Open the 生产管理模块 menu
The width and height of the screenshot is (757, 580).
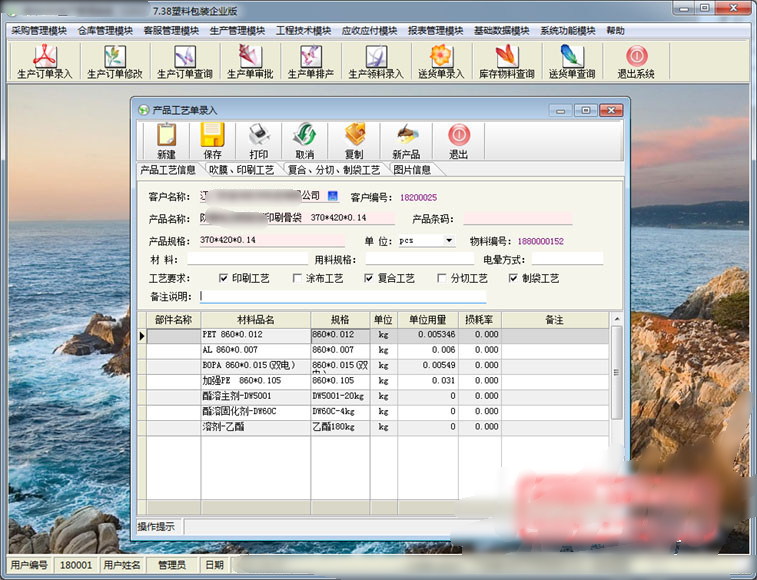pos(237,31)
